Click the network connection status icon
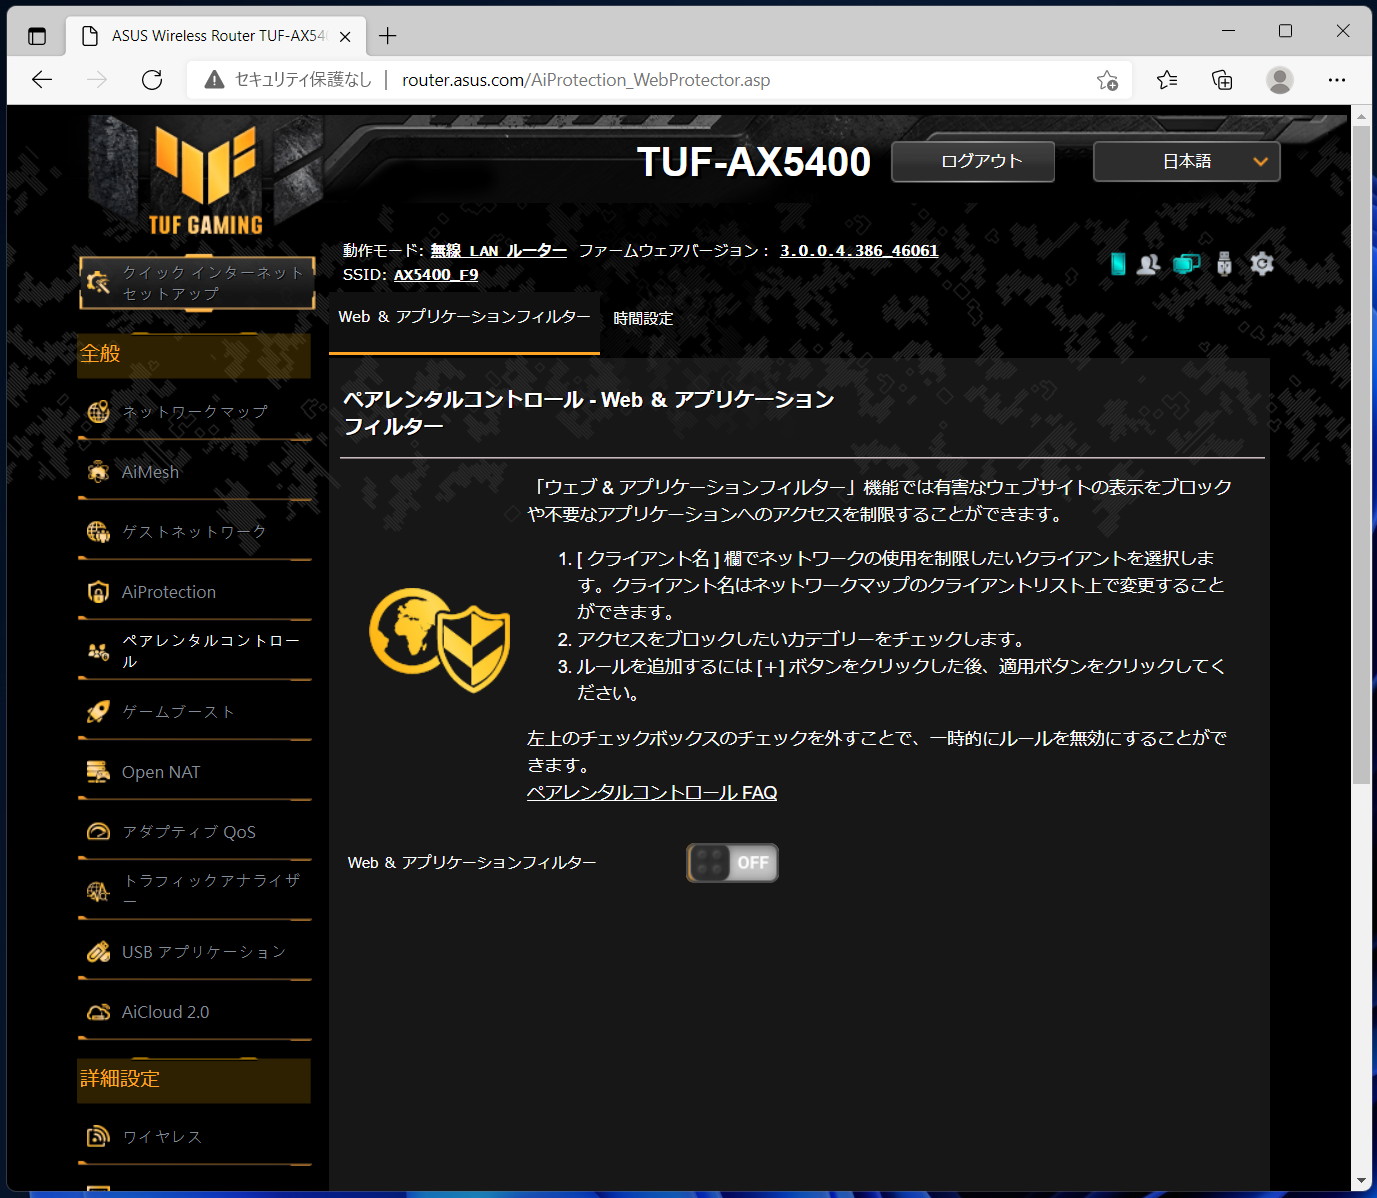 [x=1186, y=264]
